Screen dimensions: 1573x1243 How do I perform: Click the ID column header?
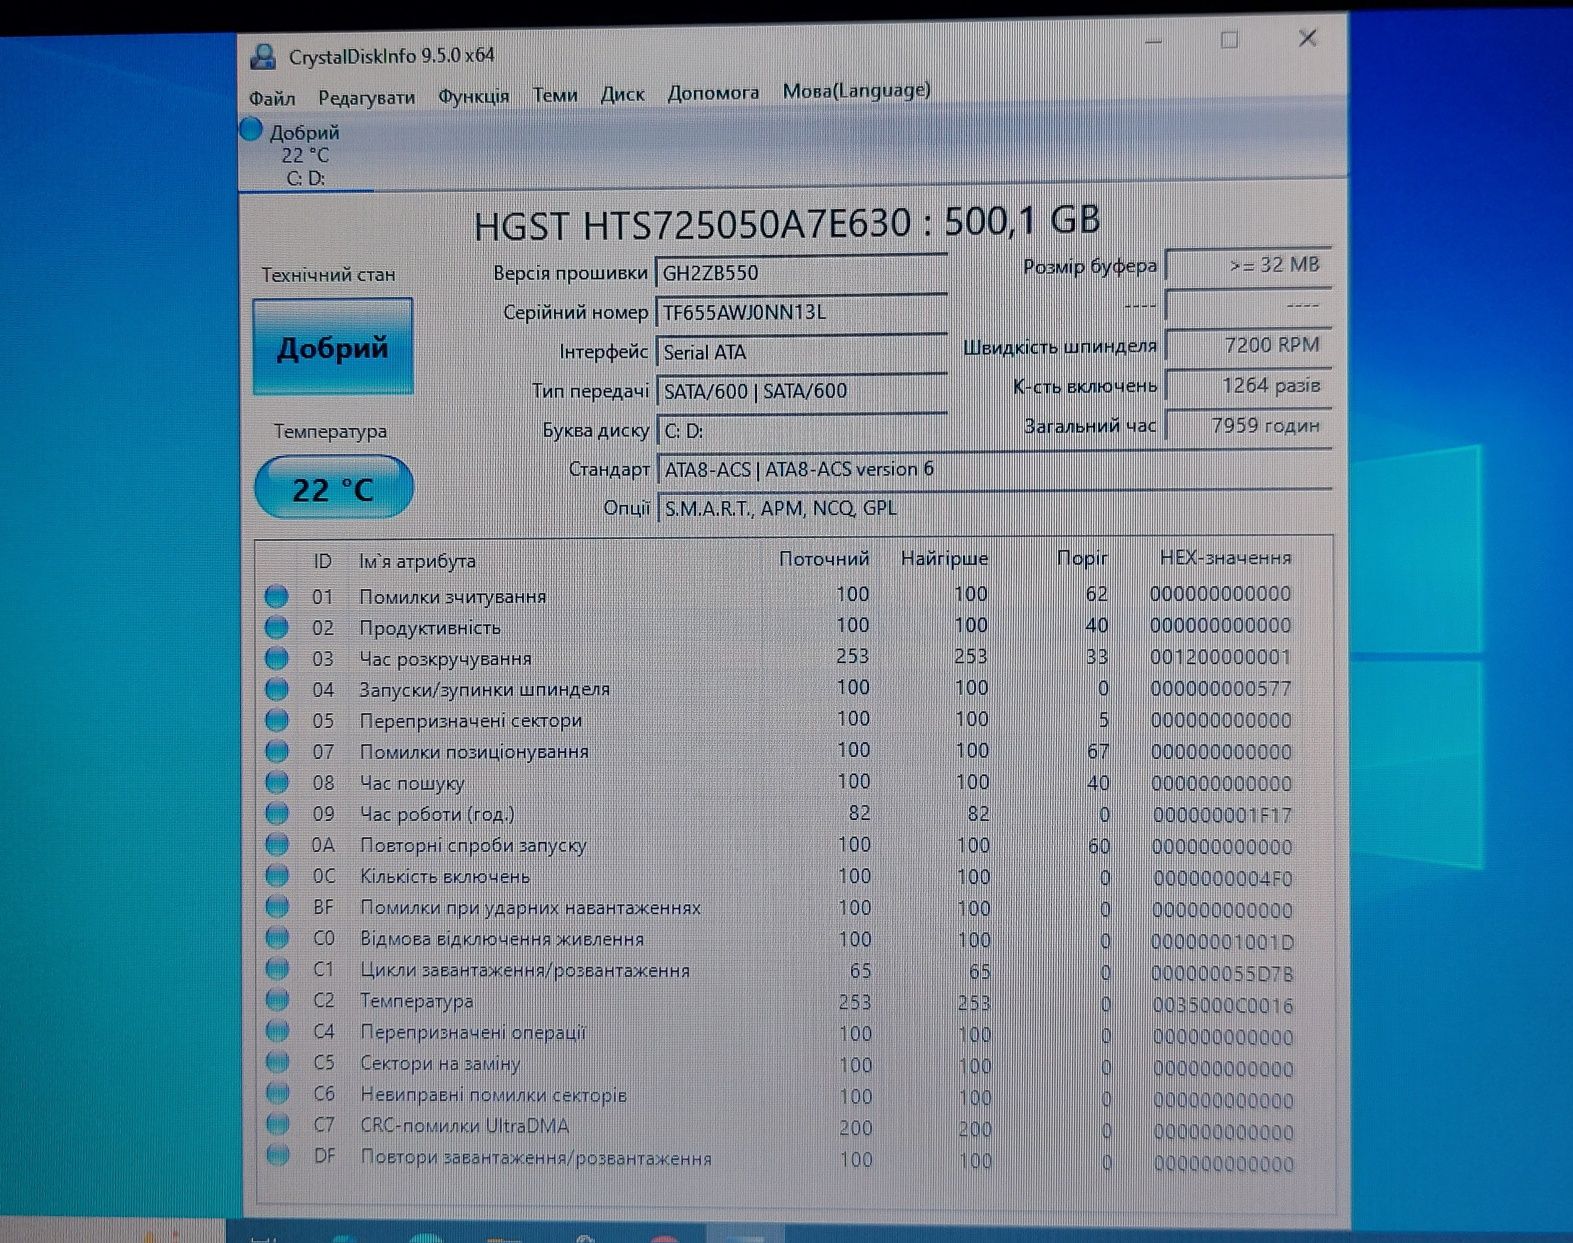322,561
